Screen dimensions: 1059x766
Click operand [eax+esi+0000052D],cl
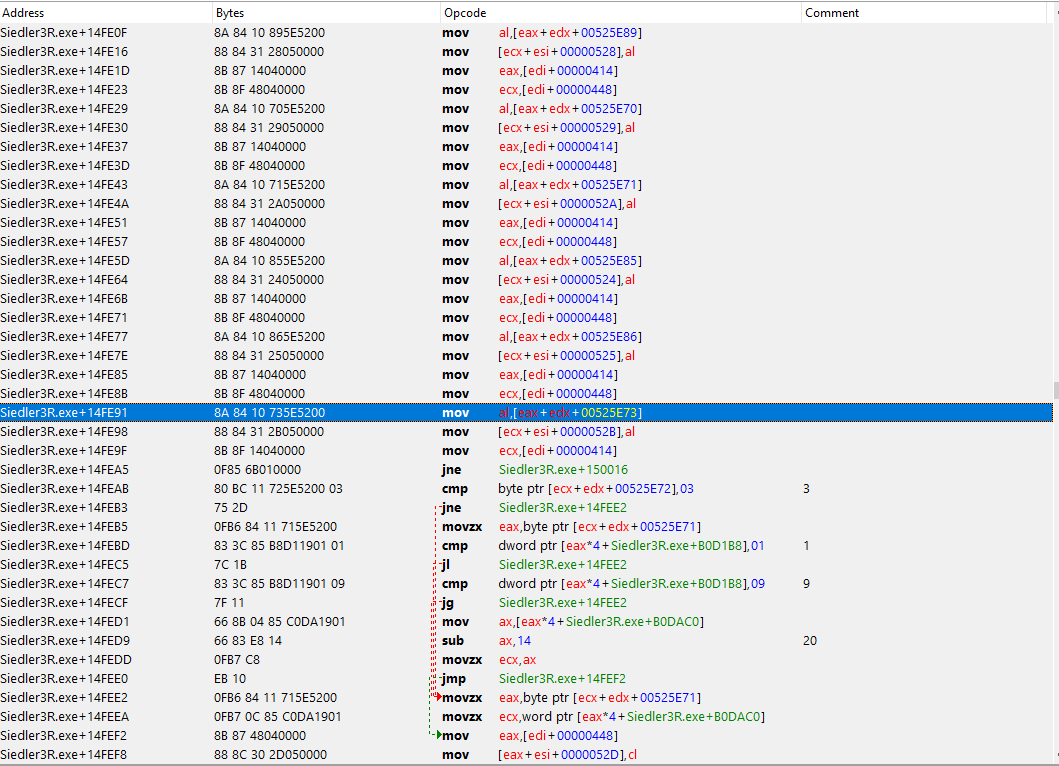click(x=567, y=755)
